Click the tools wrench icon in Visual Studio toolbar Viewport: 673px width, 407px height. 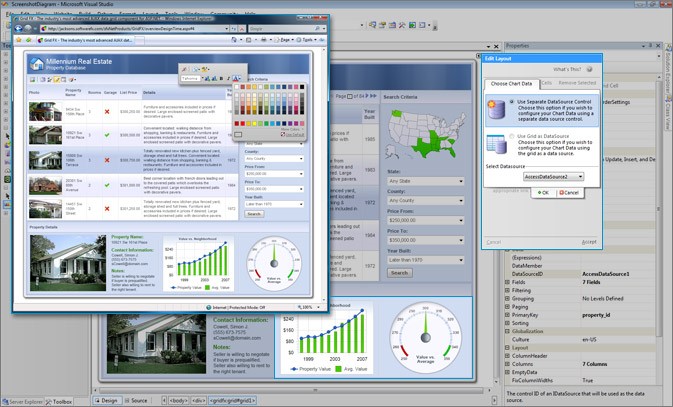tap(402, 25)
